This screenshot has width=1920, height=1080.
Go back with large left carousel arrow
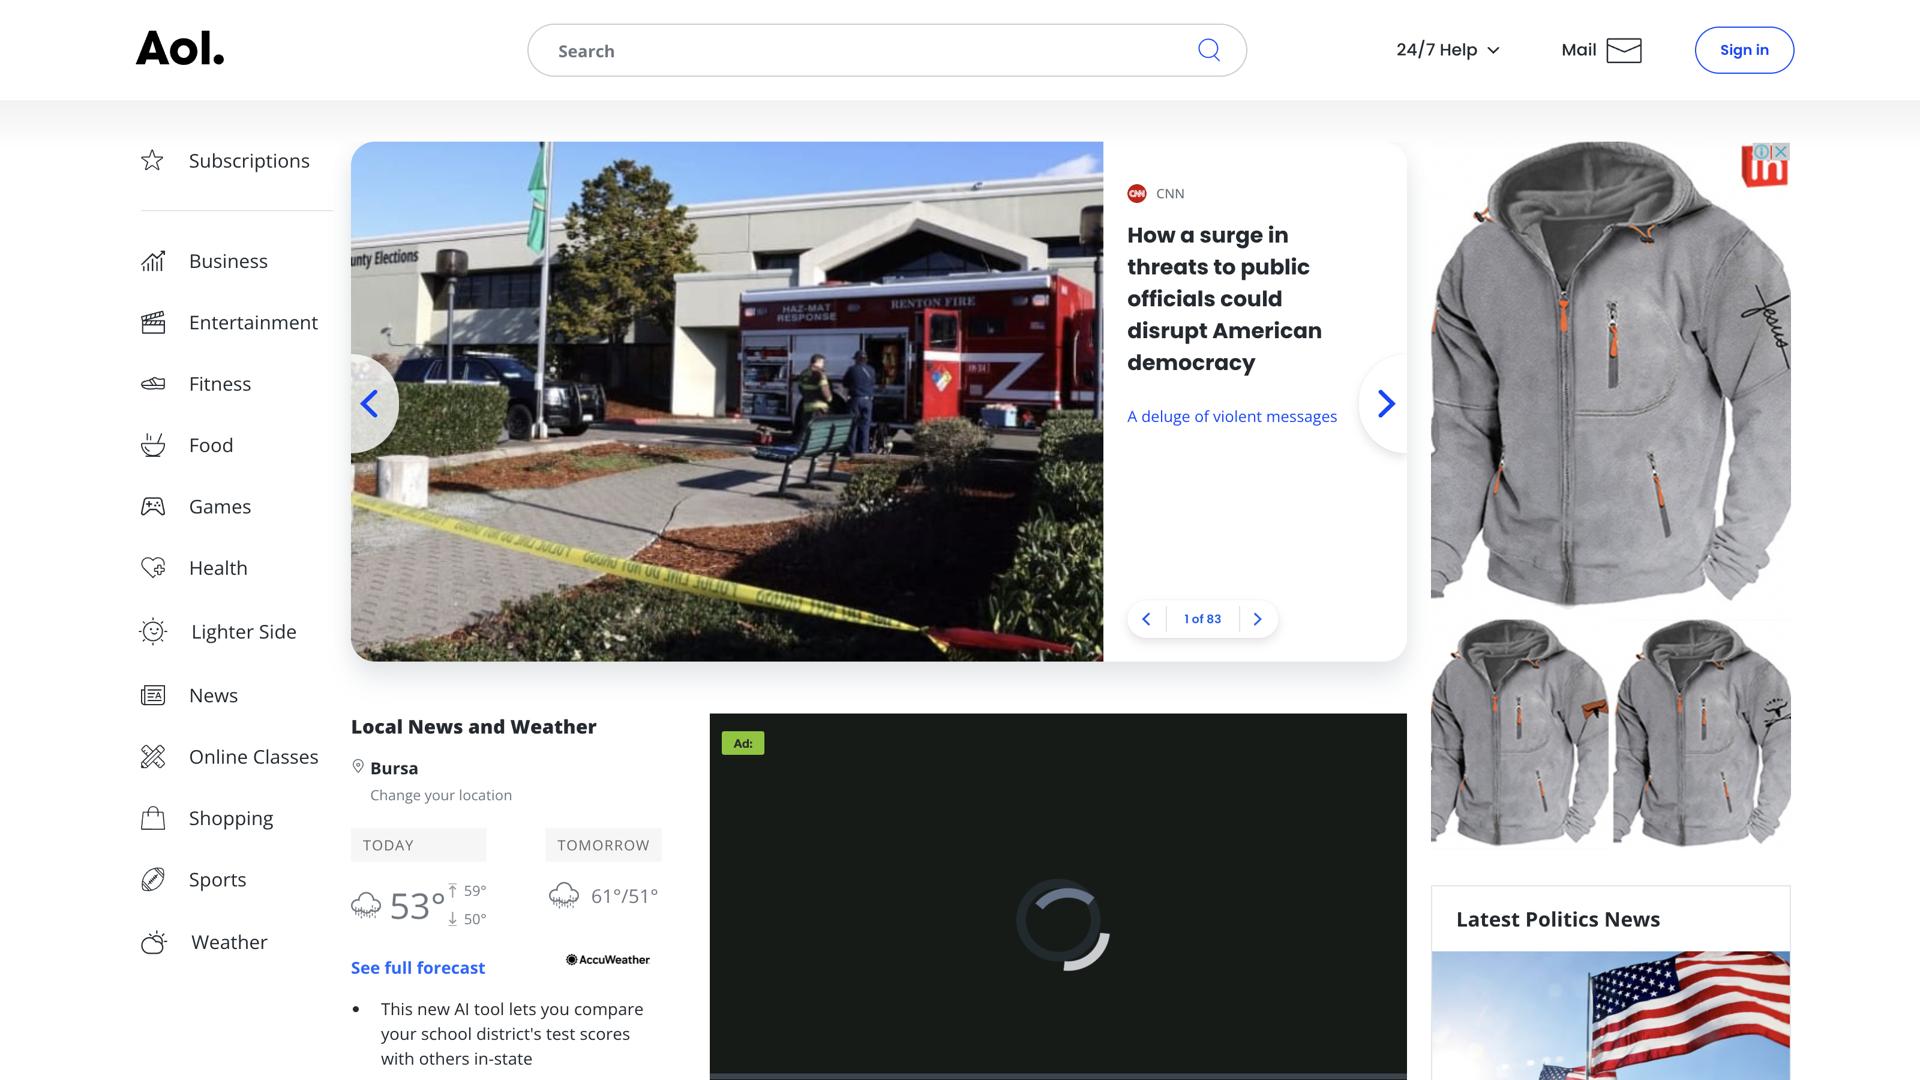point(370,403)
